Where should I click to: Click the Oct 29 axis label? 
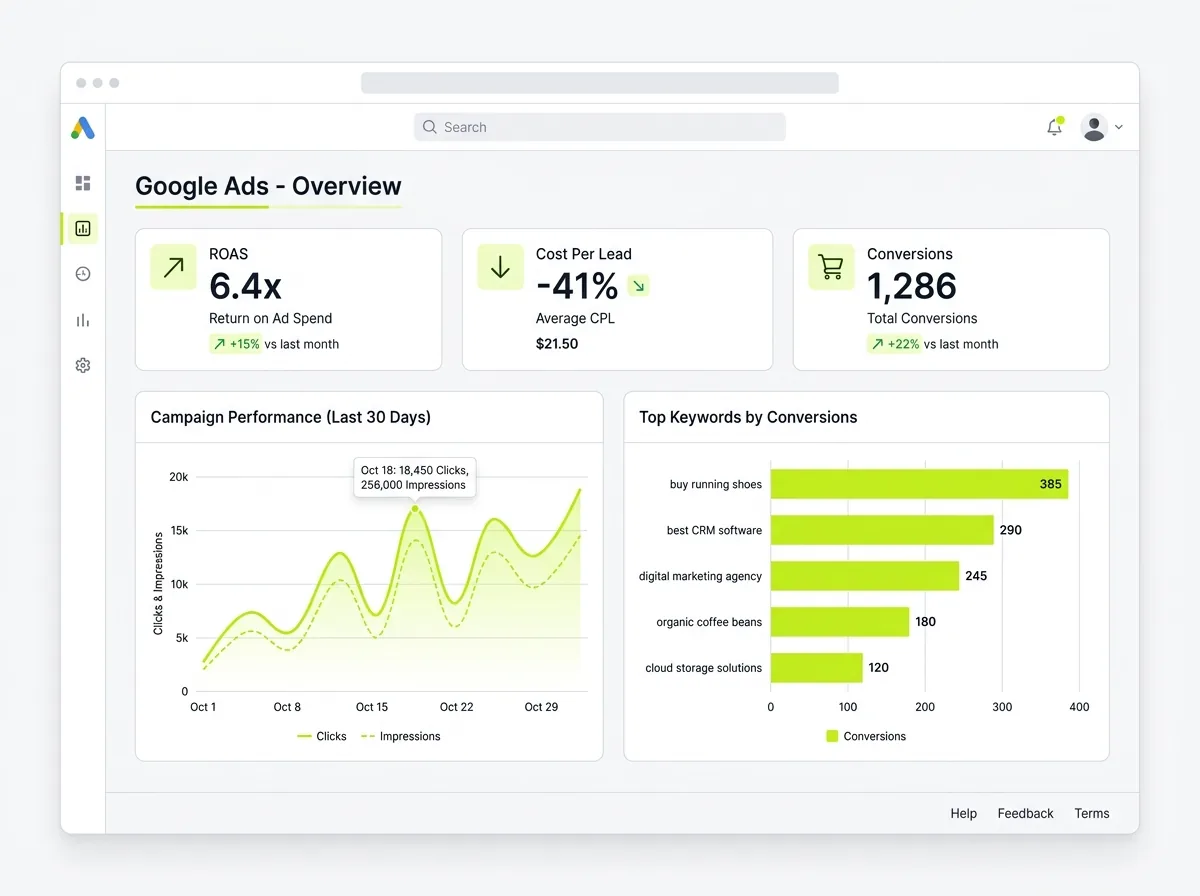541,707
